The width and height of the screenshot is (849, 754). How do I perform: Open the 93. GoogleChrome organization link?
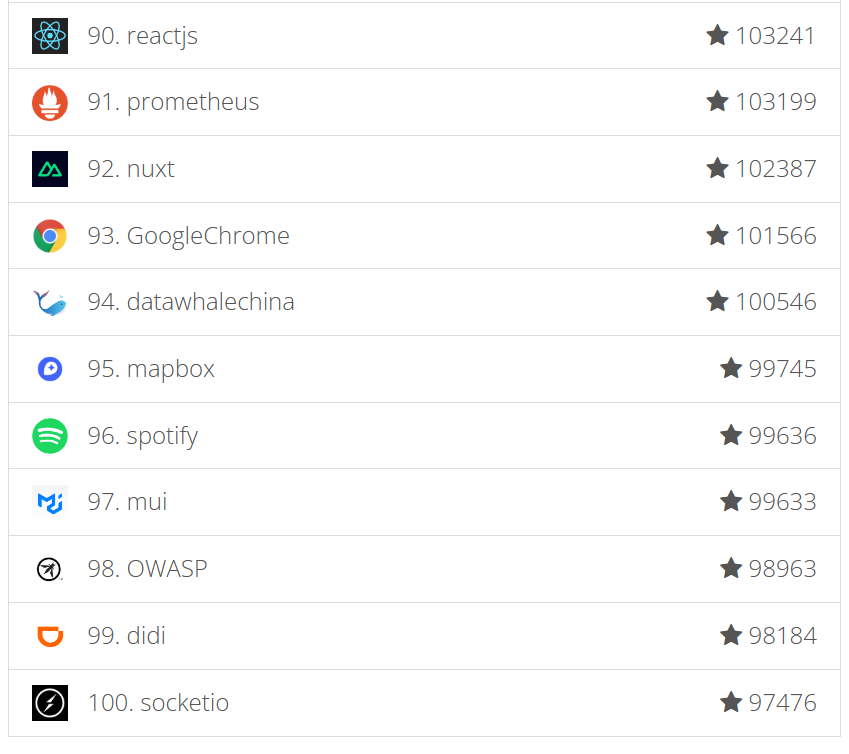pyautogui.click(x=188, y=237)
